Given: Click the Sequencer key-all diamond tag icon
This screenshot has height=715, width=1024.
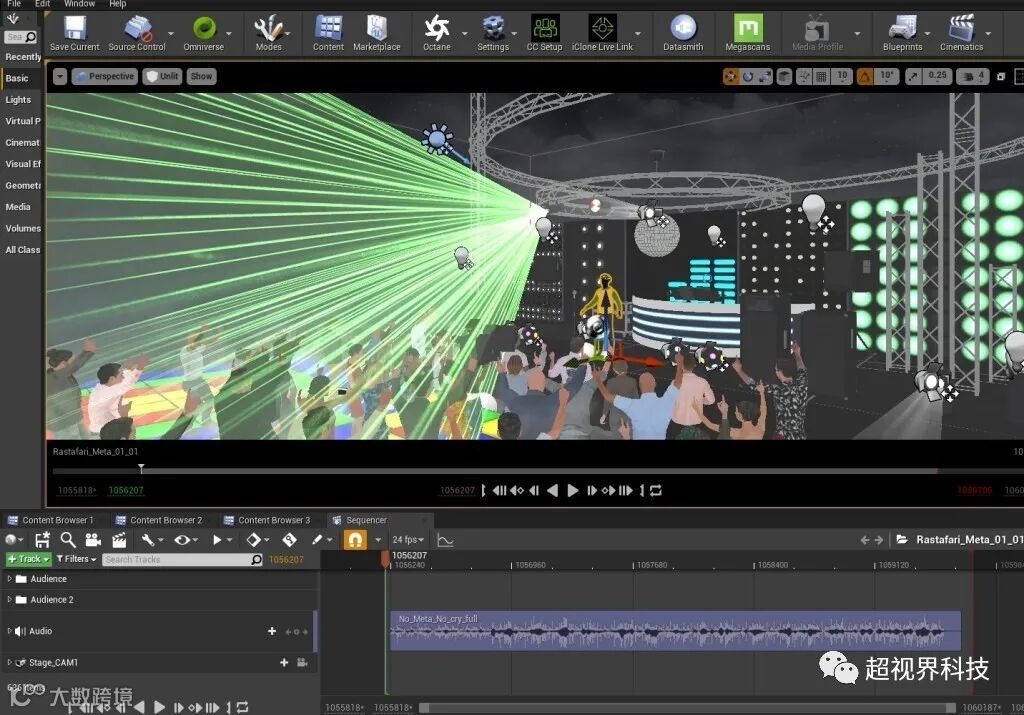Looking at the screenshot, I should point(289,539).
